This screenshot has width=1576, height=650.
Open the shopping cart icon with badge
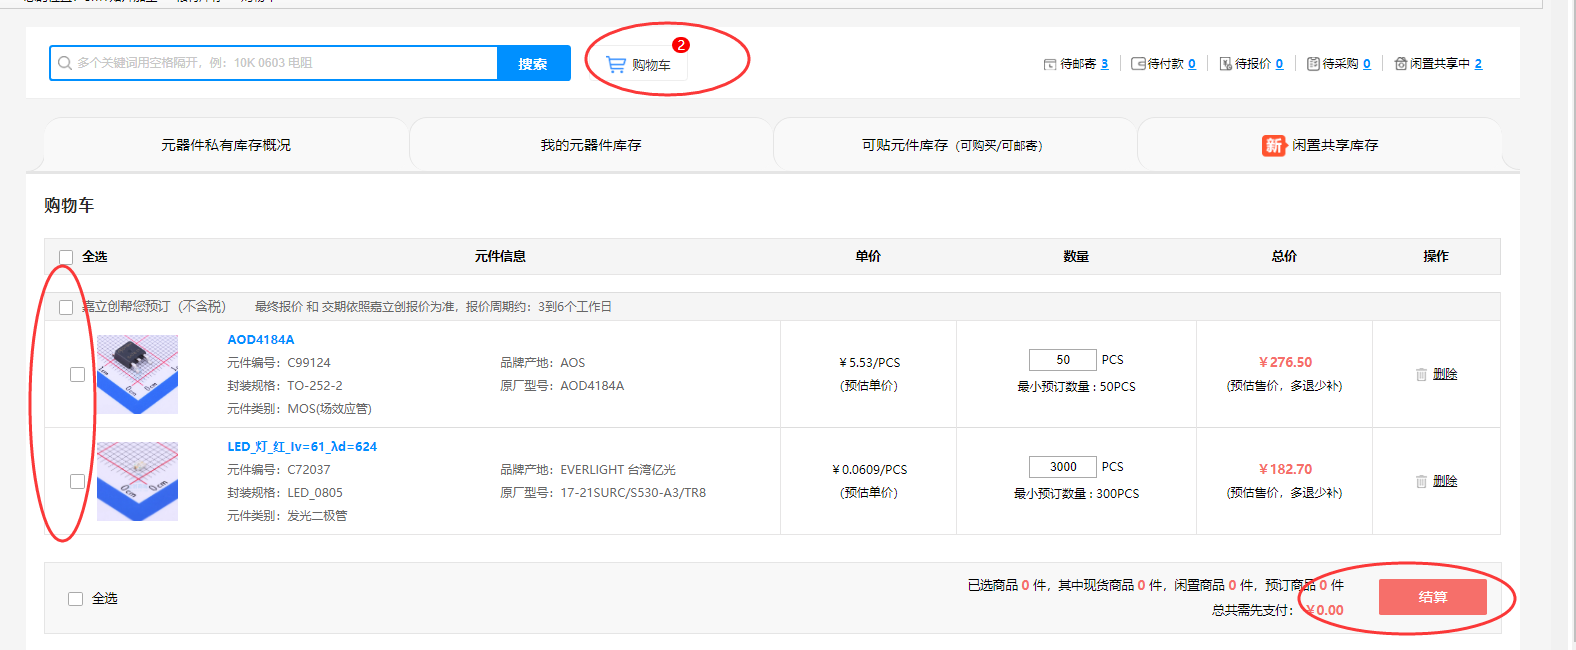(616, 65)
